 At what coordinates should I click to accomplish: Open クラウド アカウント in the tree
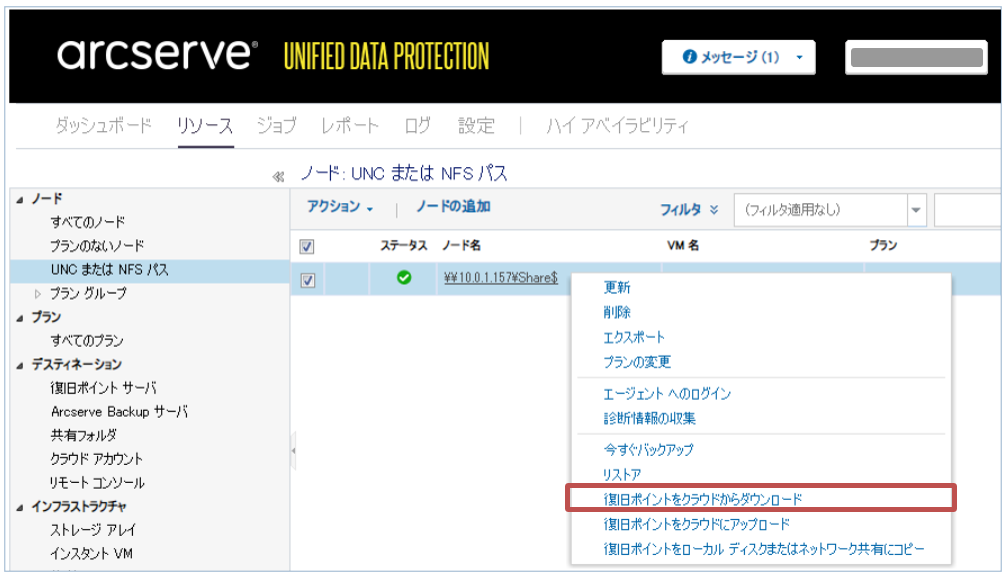click(96, 460)
